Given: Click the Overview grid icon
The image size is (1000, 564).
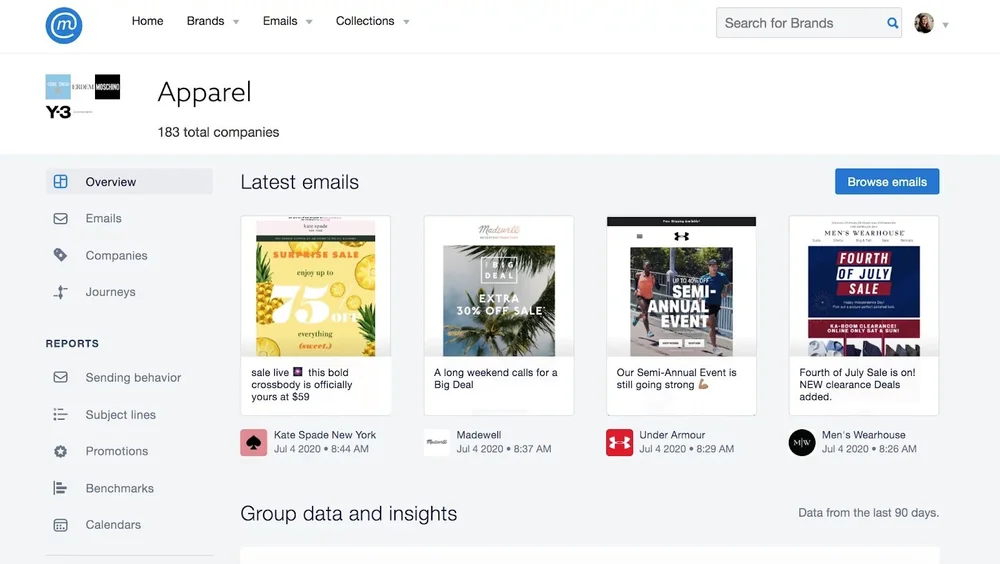Looking at the screenshot, I should (x=61, y=181).
